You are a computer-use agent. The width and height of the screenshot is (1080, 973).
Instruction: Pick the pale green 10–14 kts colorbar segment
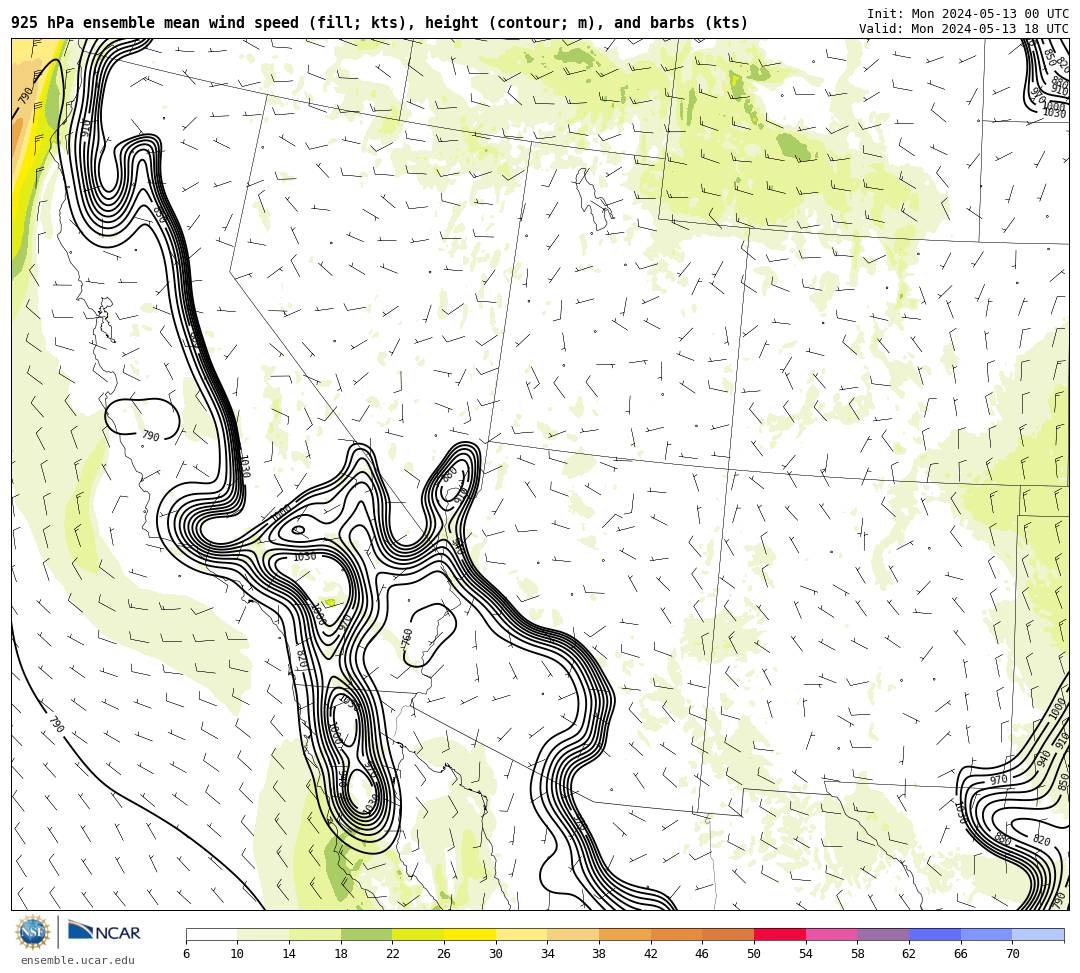click(263, 934)
